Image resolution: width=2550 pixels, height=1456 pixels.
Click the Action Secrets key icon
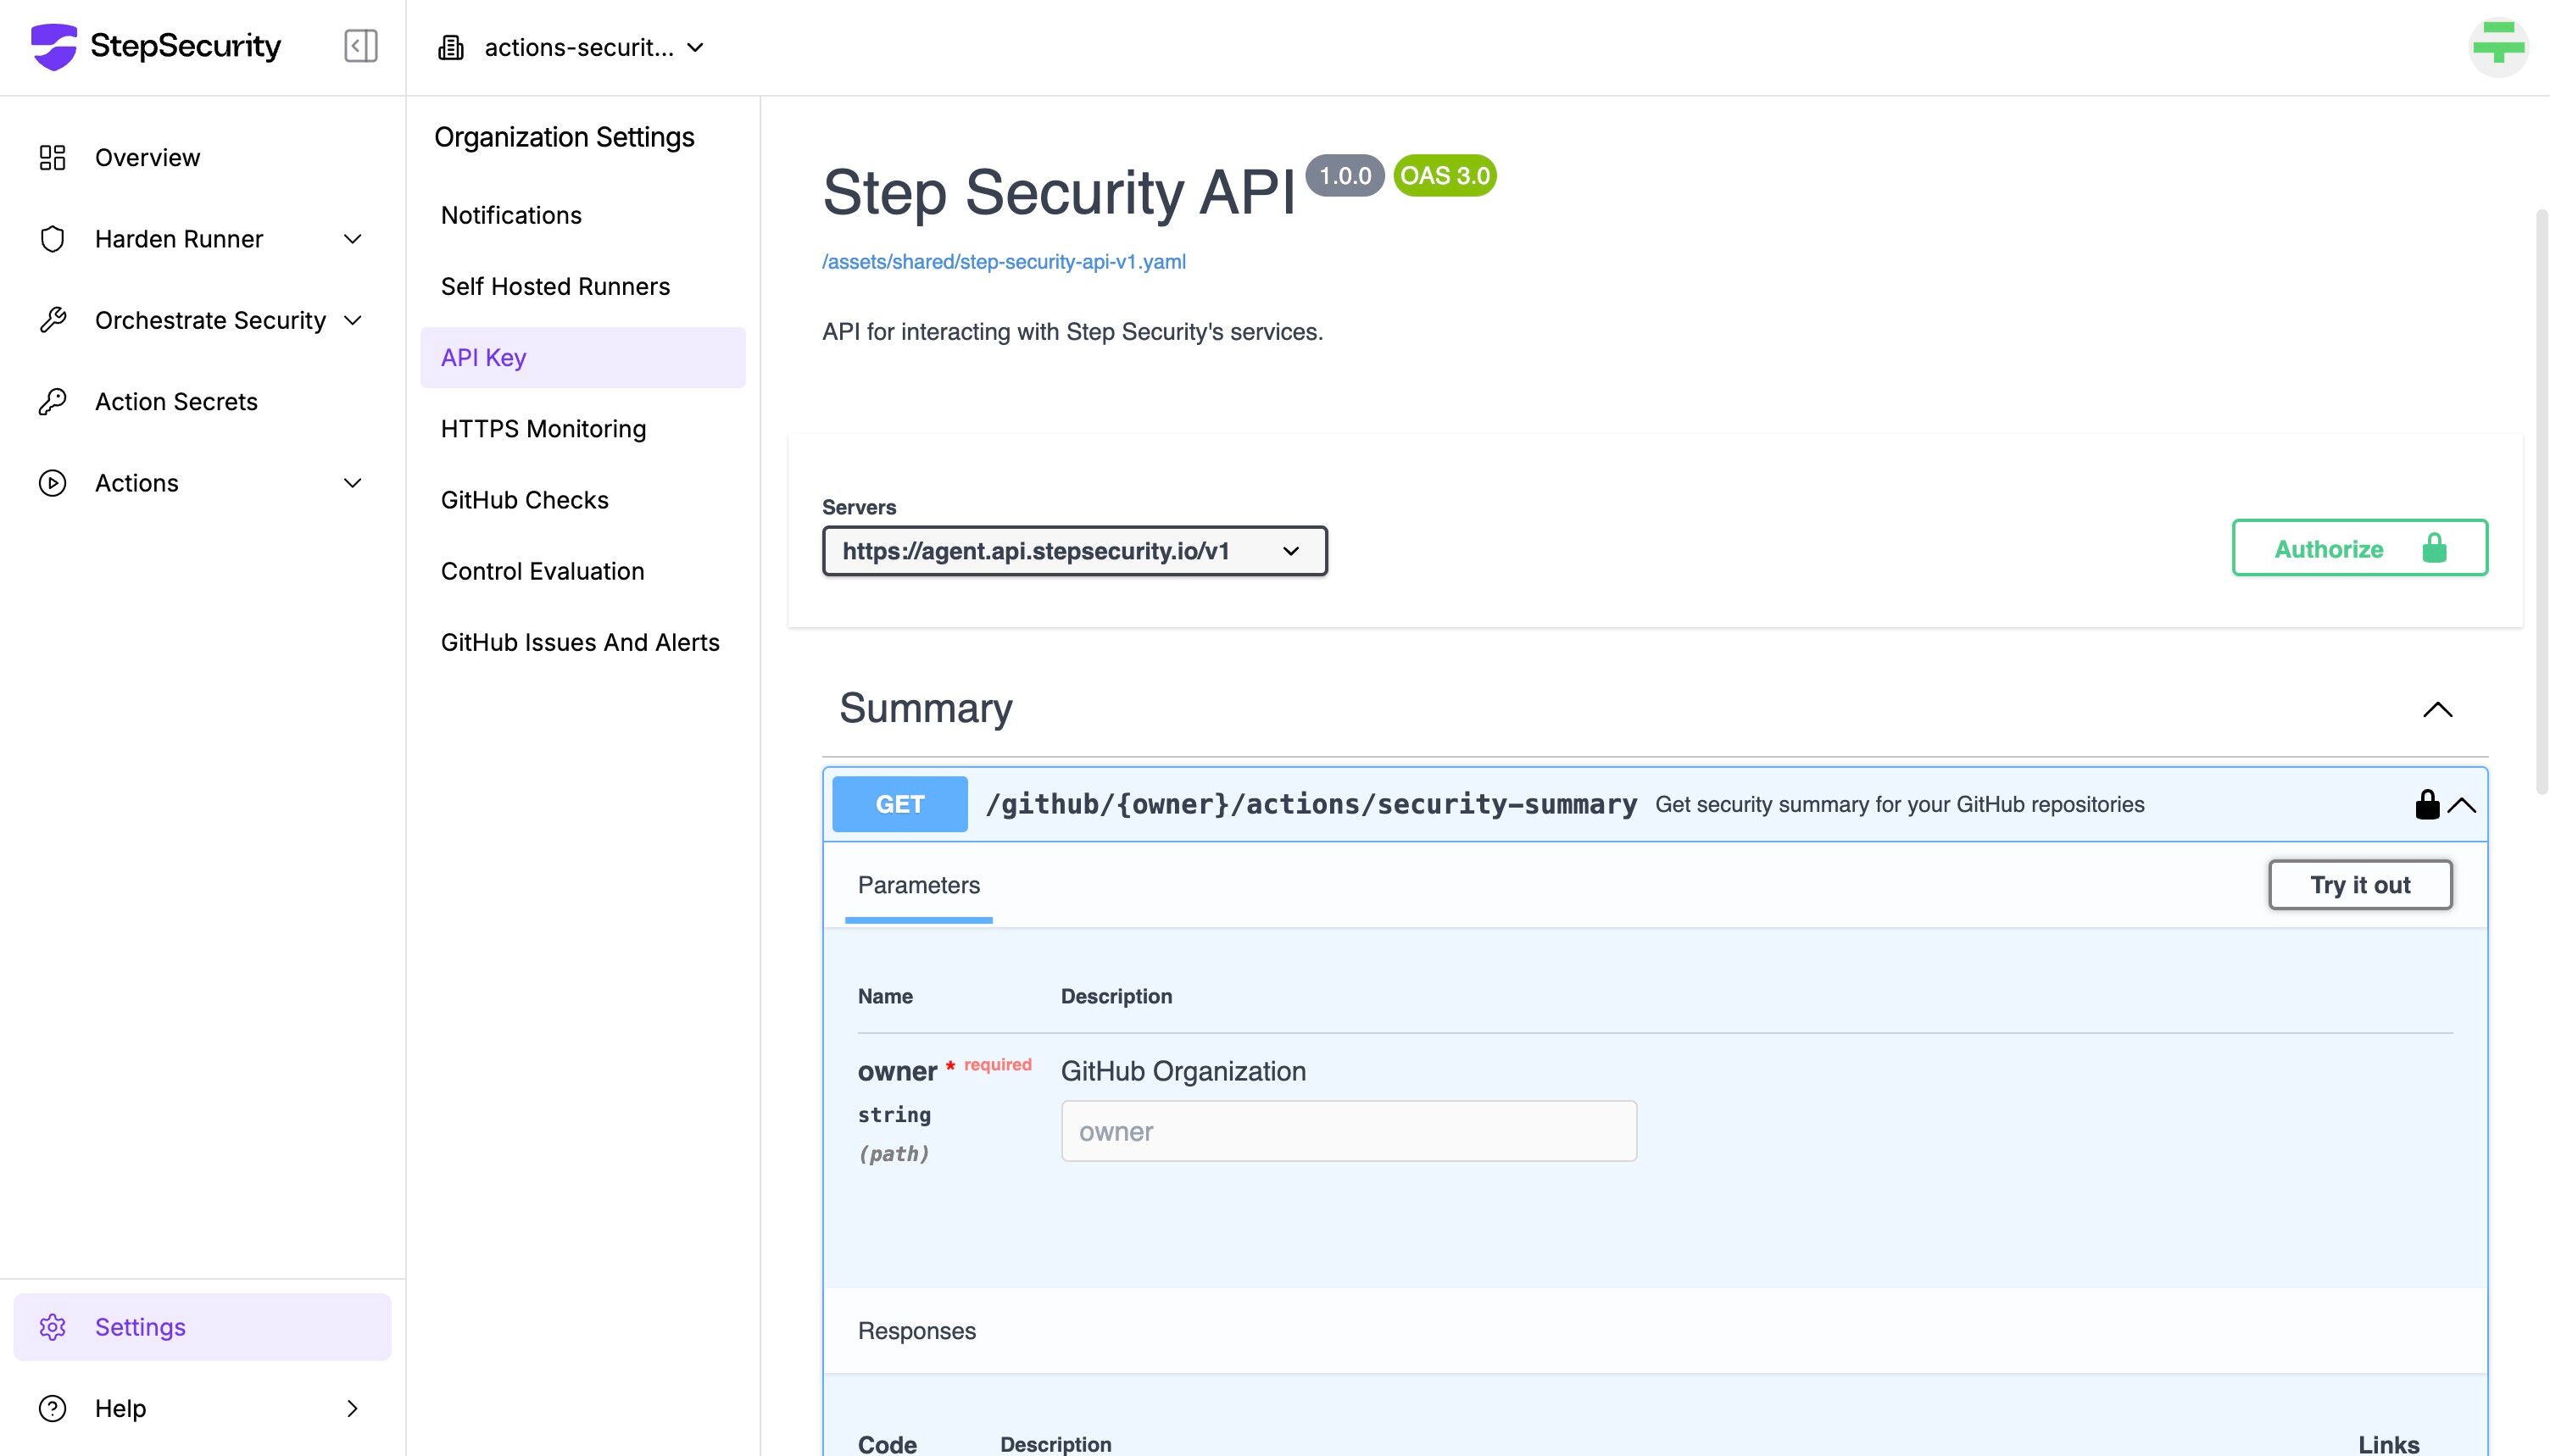pyautogui.click(x=52, y=402)
